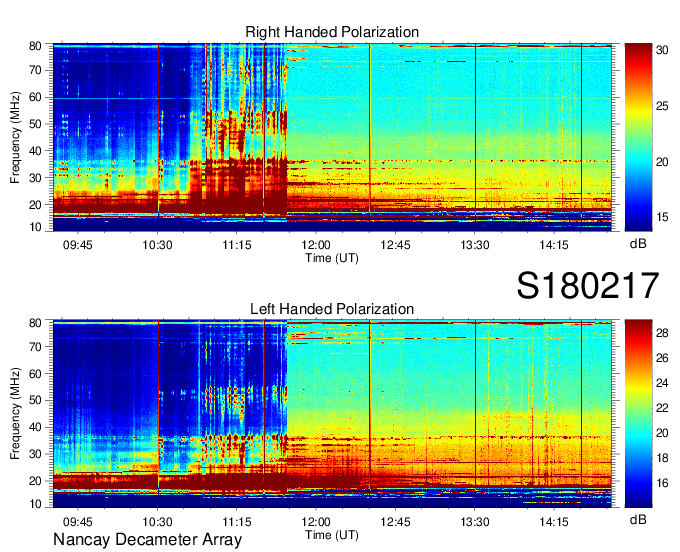This screenshot has height=552, width=680.
Task: Click the 24 value on the bottom color bar
Action: (662, 383)
